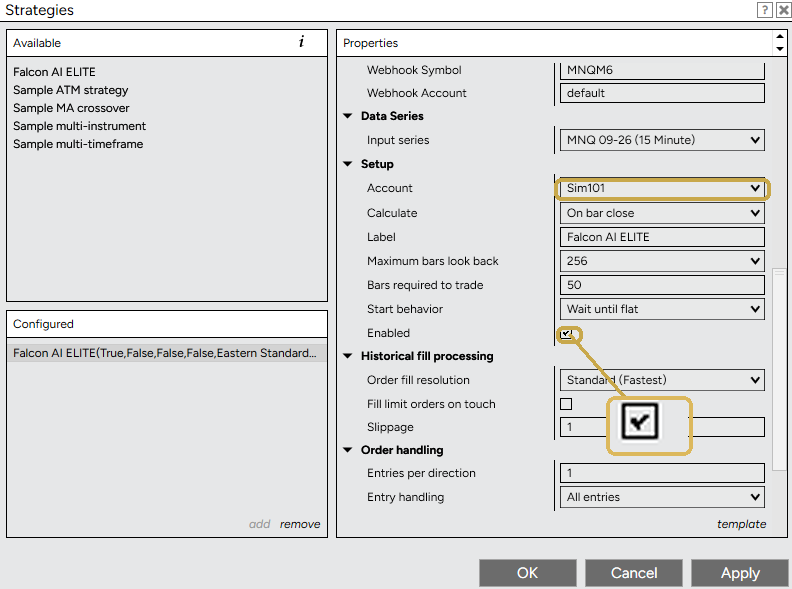Viewport: 792px width, 589px height.
Task: Click the Label text field
Action: coord(662,237)
